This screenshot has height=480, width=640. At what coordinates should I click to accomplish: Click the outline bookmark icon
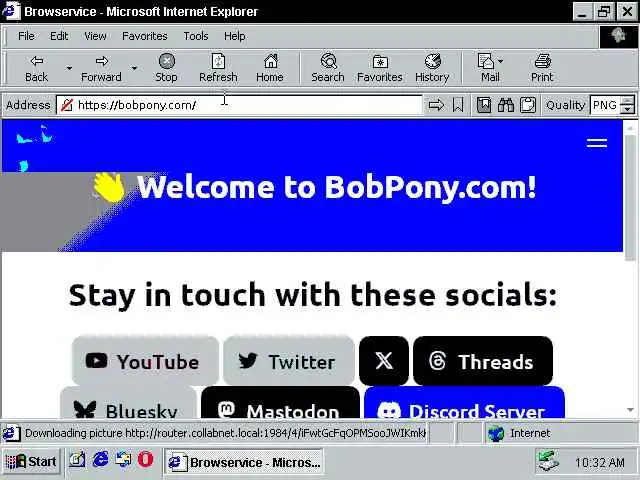point(458,105)
